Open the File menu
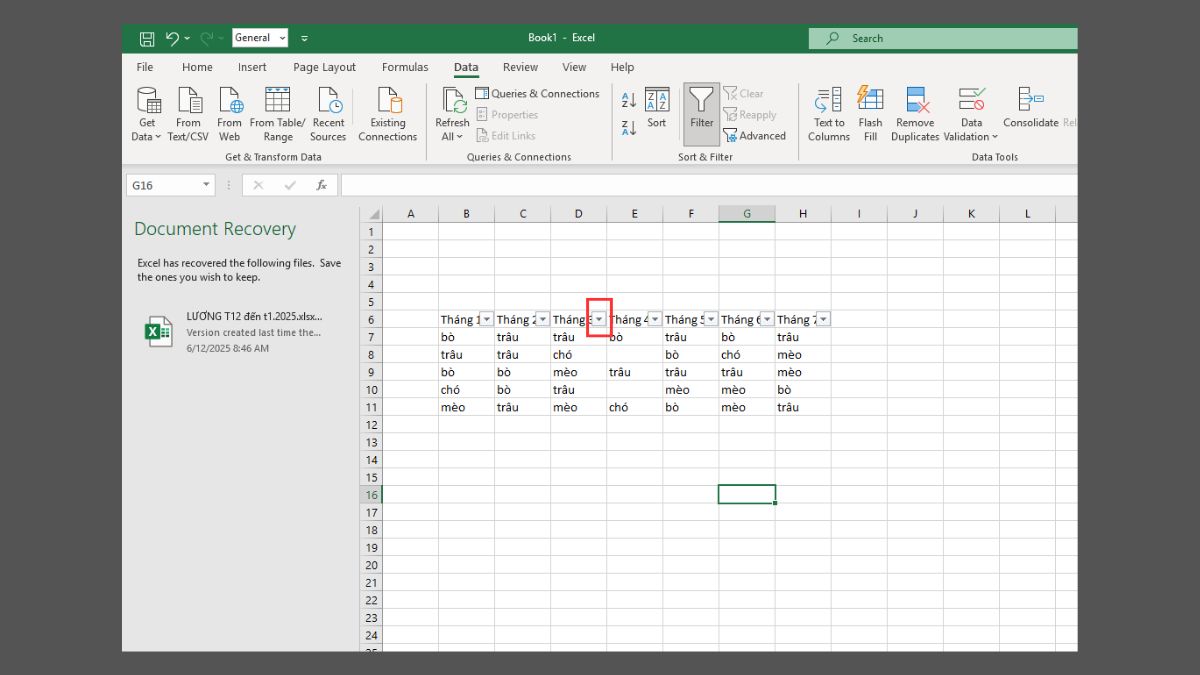Image resolution: width=1200 pixels, height=675 pixels. pyautogui.click(x=144, y=67)
